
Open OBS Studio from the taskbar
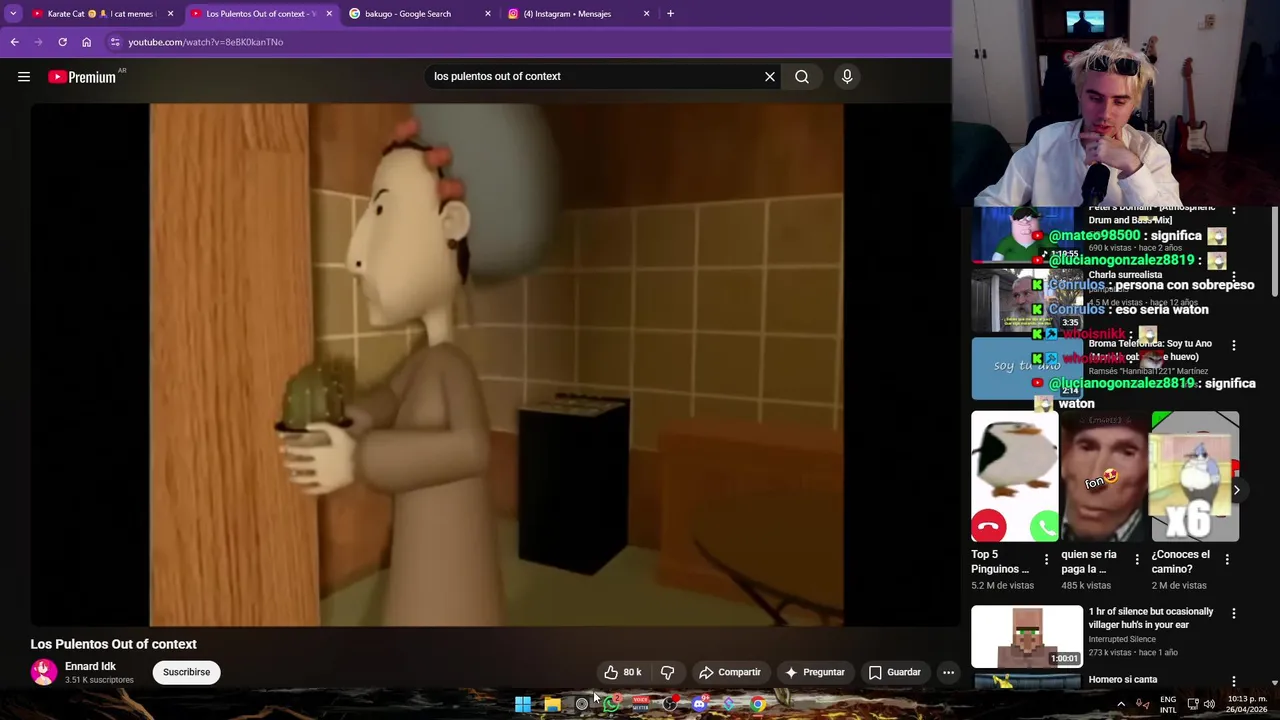coord(670,704)
